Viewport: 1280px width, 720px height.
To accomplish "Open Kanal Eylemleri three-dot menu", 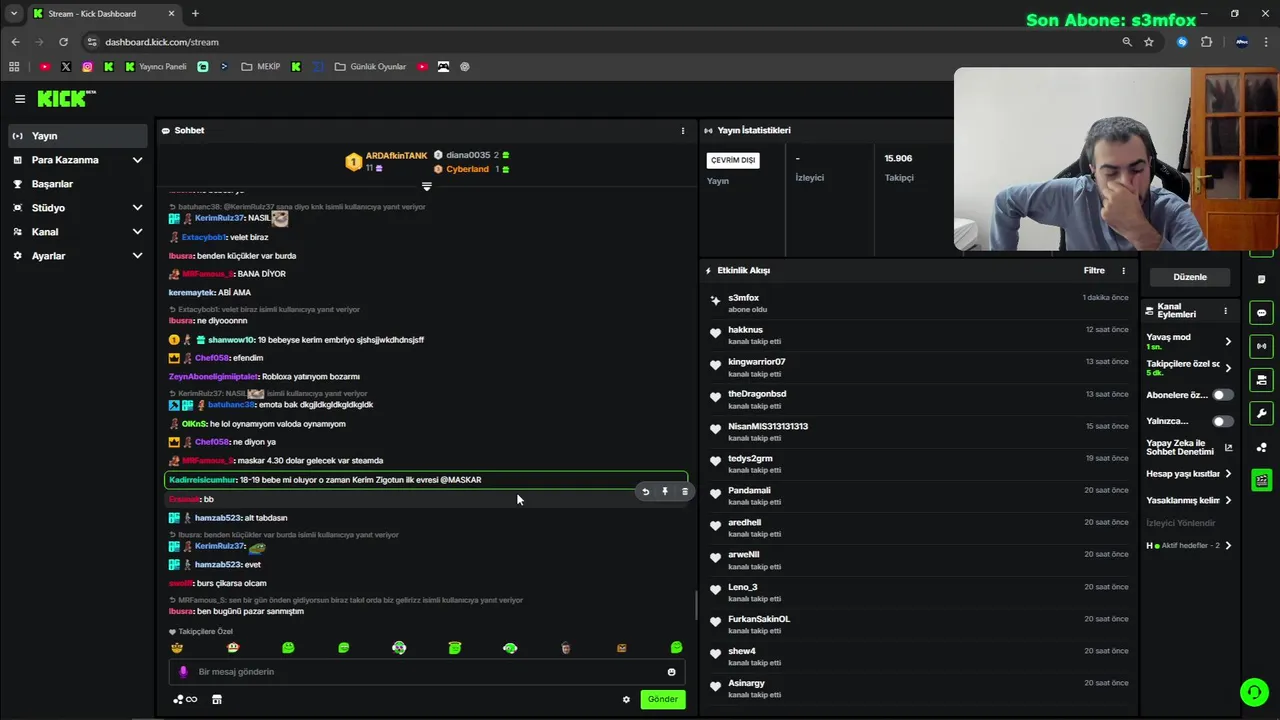I will pos(1225,311).
